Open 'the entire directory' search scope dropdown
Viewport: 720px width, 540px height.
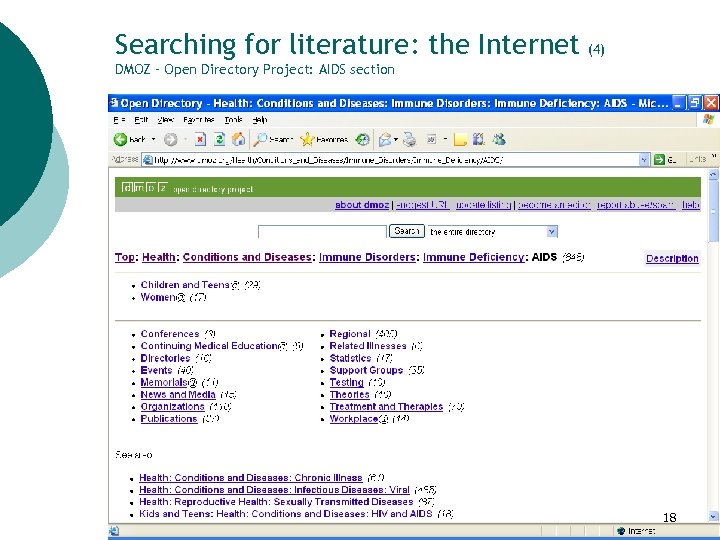552,231
